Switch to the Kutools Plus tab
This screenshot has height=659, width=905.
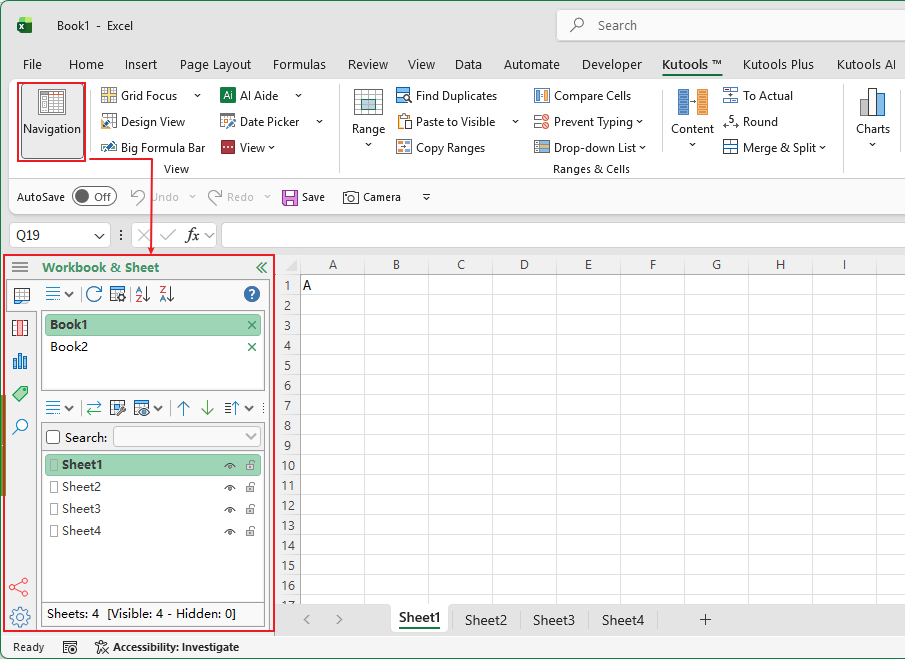click(778, 65)
